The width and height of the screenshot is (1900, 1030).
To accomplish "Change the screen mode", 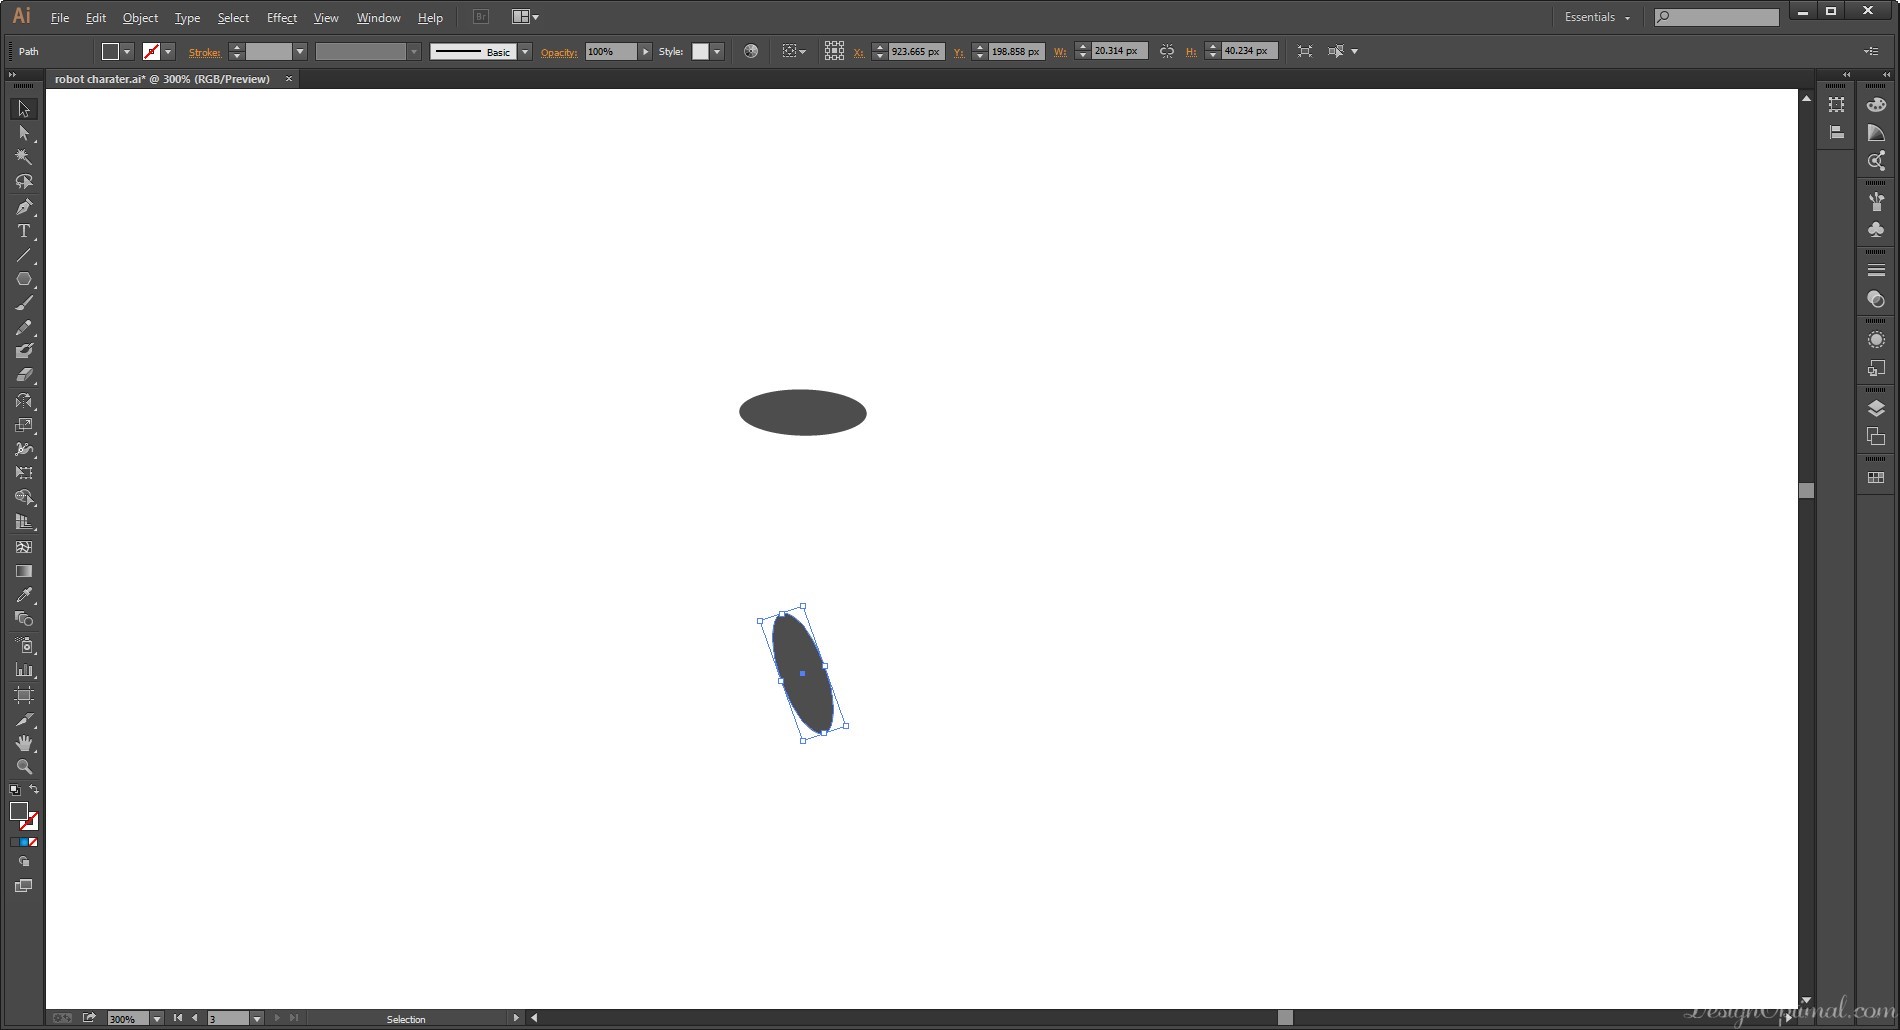I will point(24,886).
